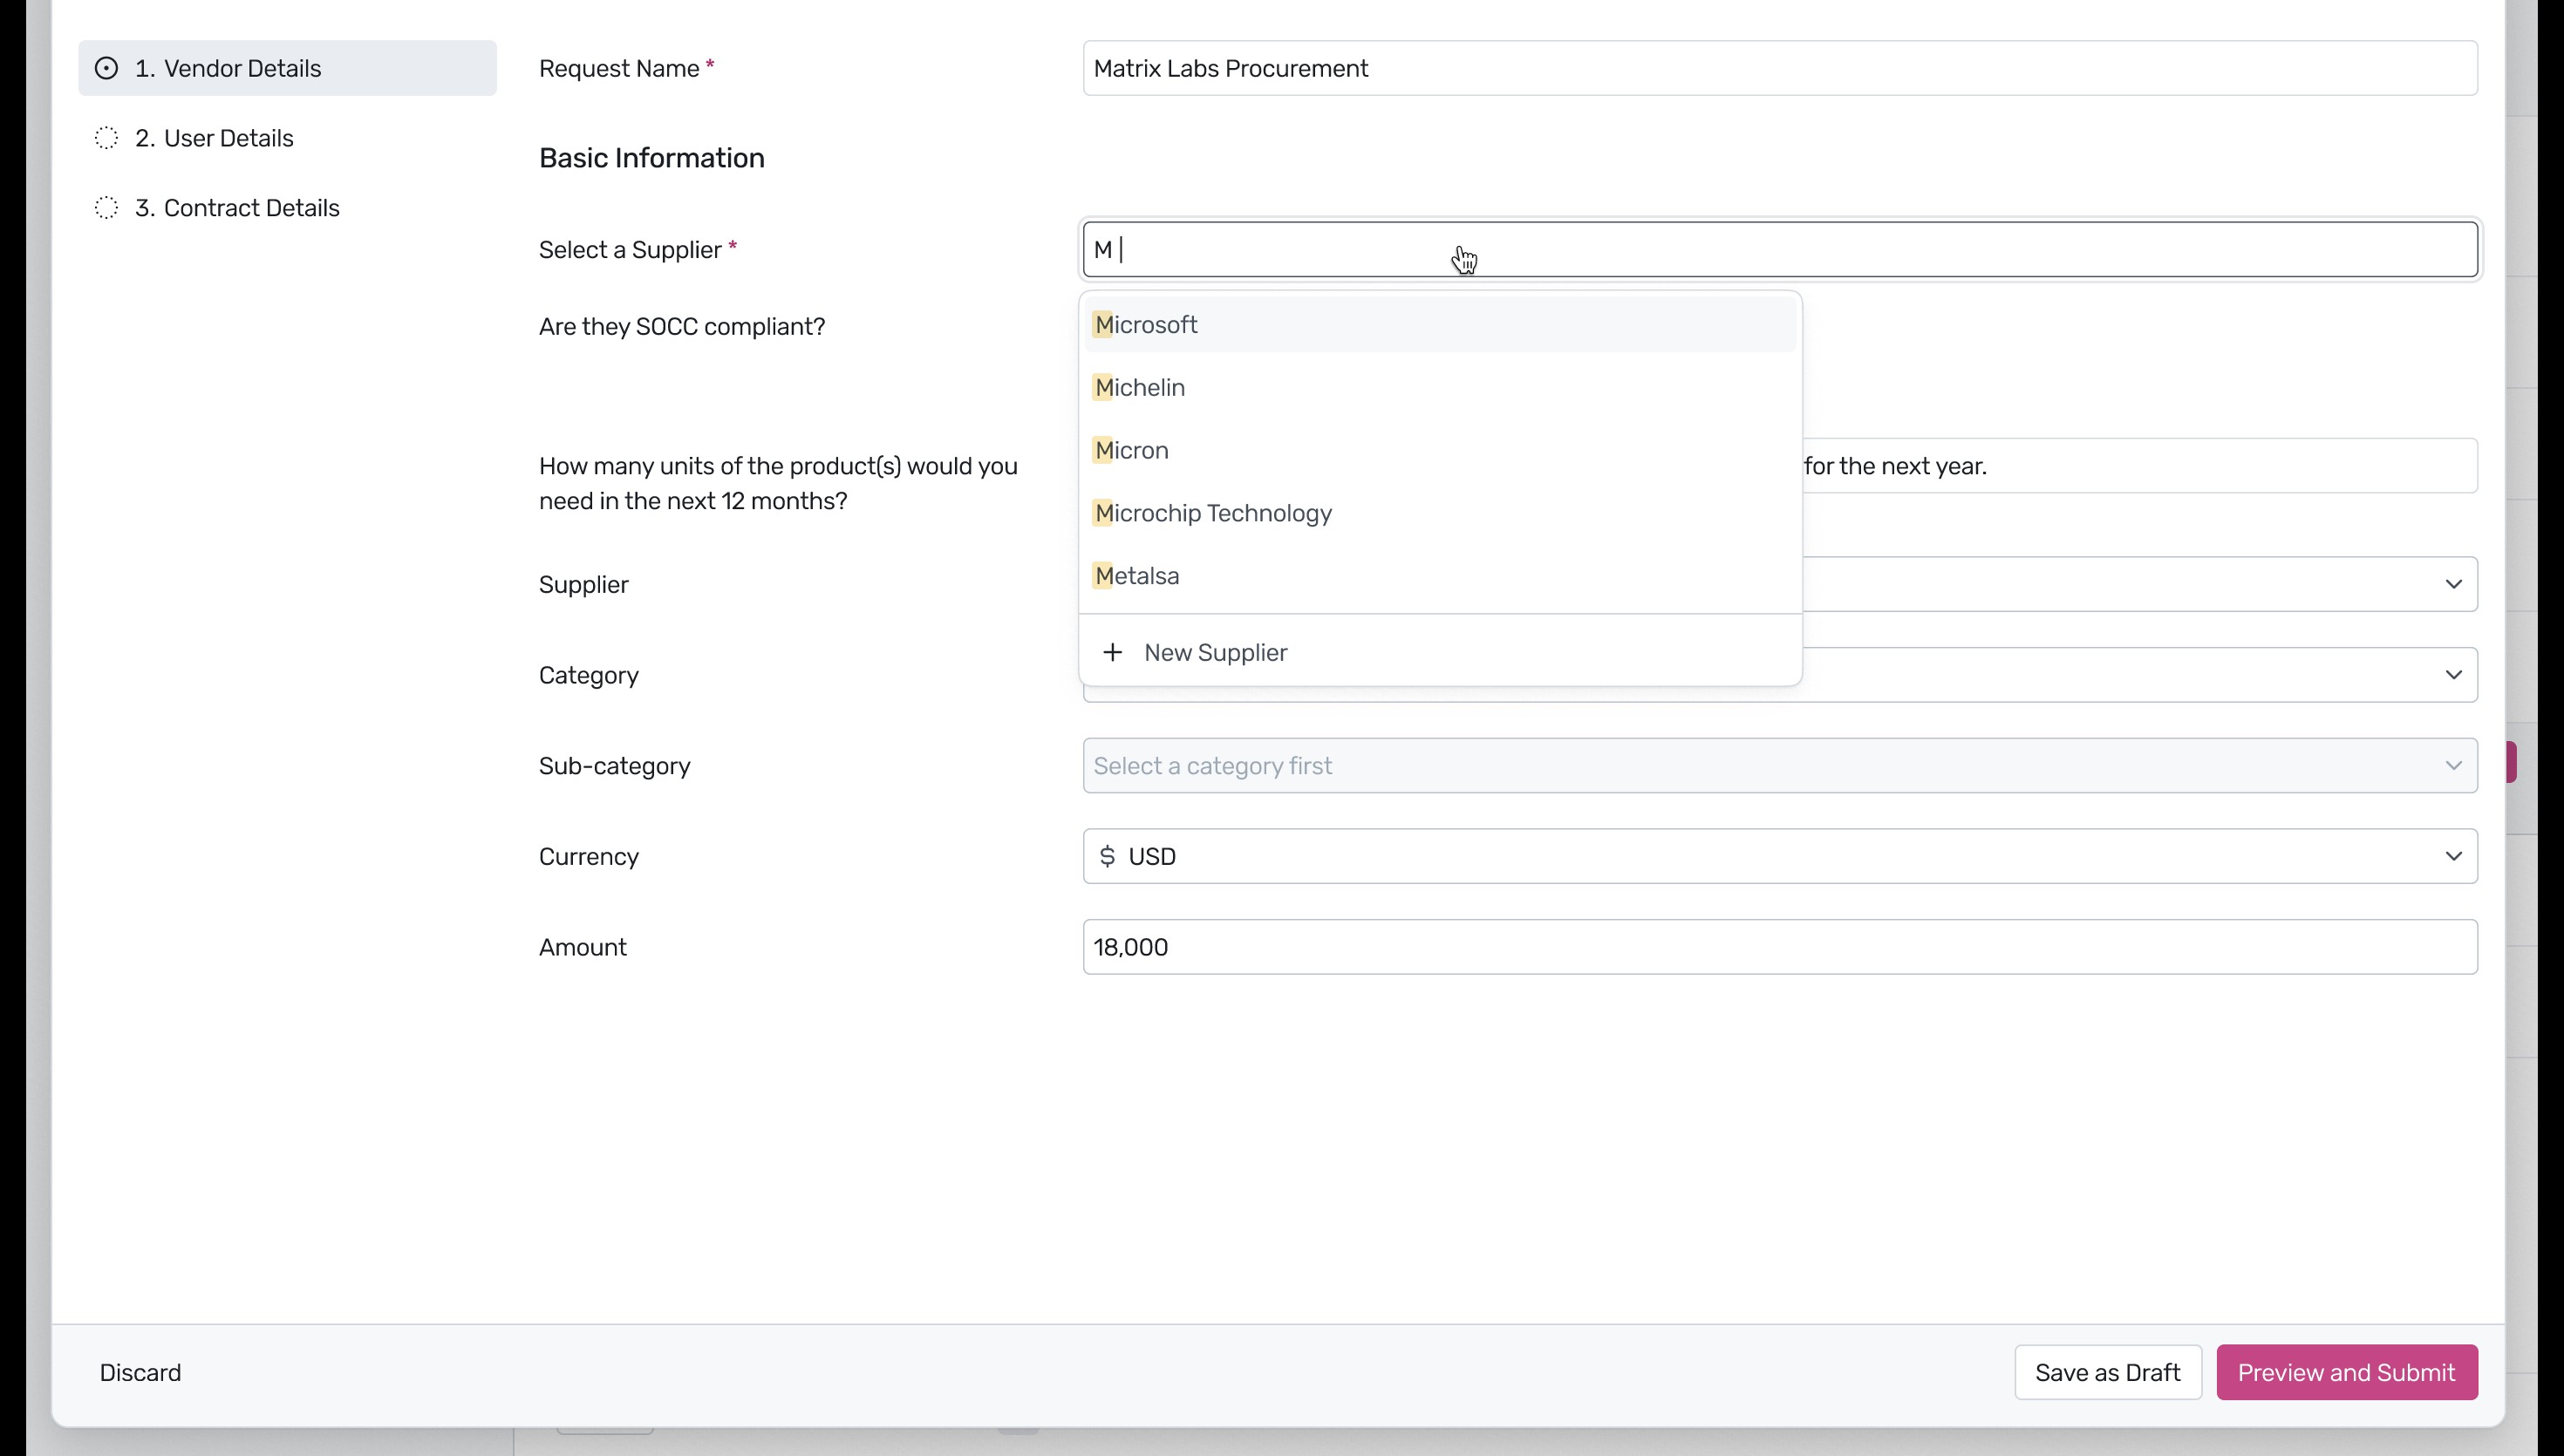Image resolution: width=2564 pixels, height=1456 pixels.
Task: Click the Sub-category label
Action: 614,767
